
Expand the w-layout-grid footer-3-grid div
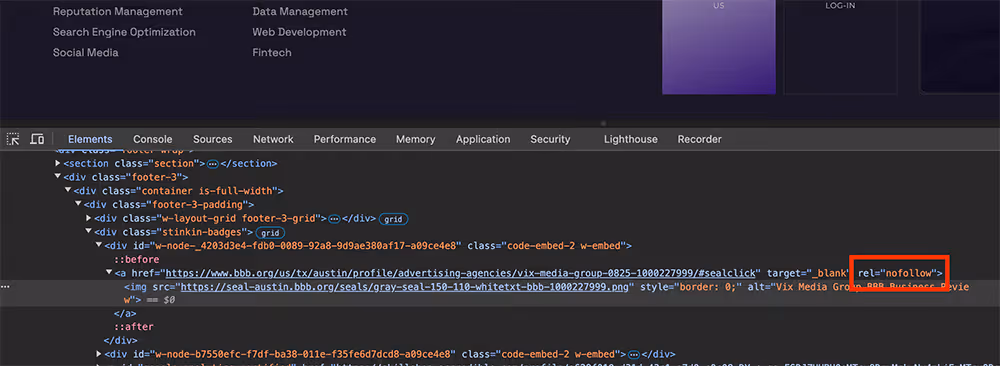[89, 218]
